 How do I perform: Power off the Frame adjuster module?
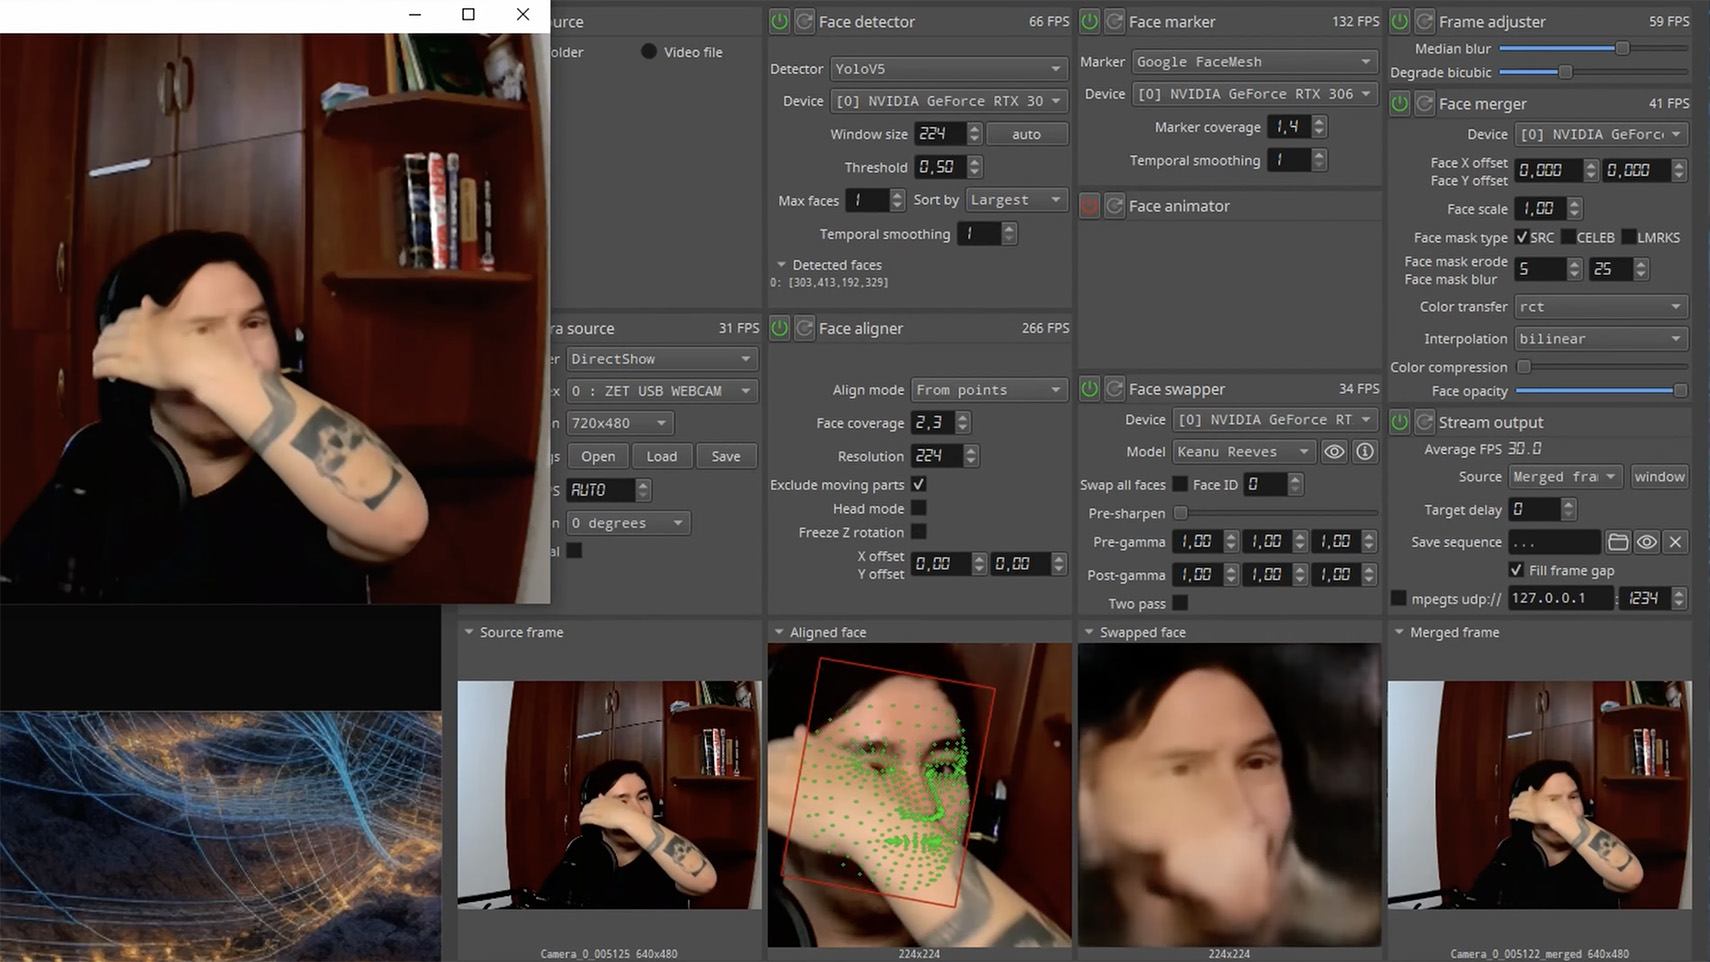1399,21
